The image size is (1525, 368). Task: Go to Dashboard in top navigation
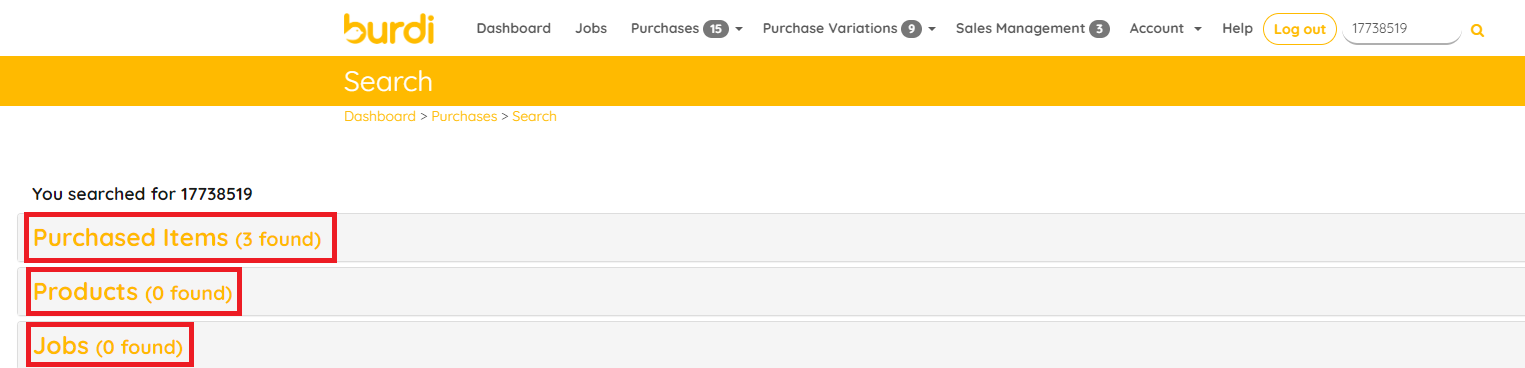pyautogui.click(x=513, y=29)
